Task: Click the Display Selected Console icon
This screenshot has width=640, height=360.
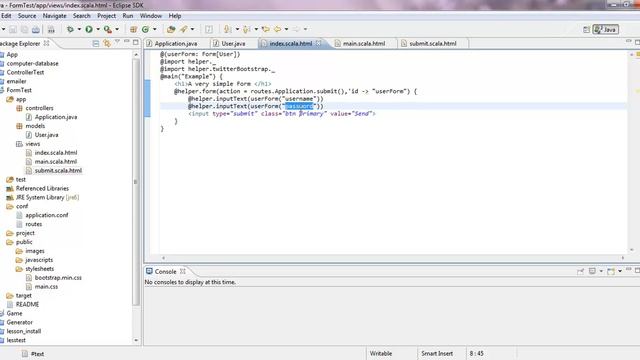Action: click(x=592, y=271)
